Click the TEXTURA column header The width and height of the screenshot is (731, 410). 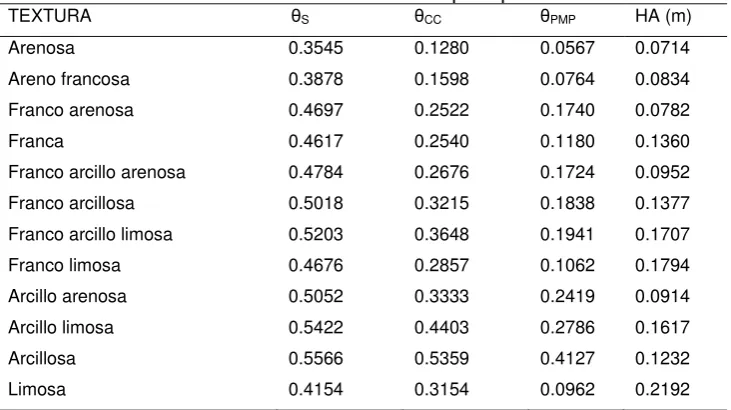(49, 16)
